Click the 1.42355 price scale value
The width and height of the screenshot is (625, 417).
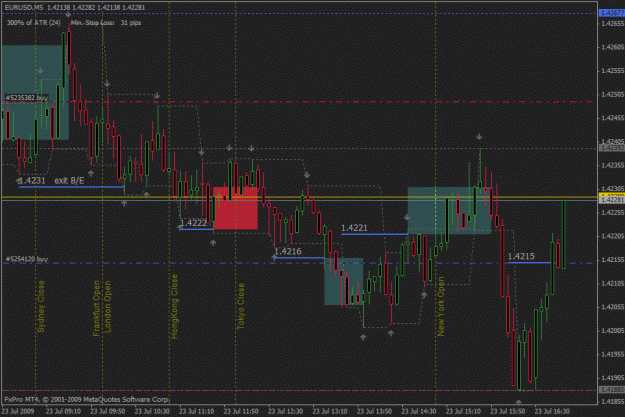coord(612,165)
